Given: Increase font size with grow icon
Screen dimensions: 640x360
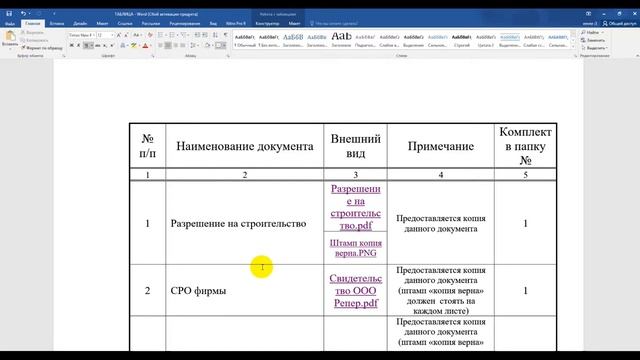Looking at the screenshot, I should coord(119,35).
